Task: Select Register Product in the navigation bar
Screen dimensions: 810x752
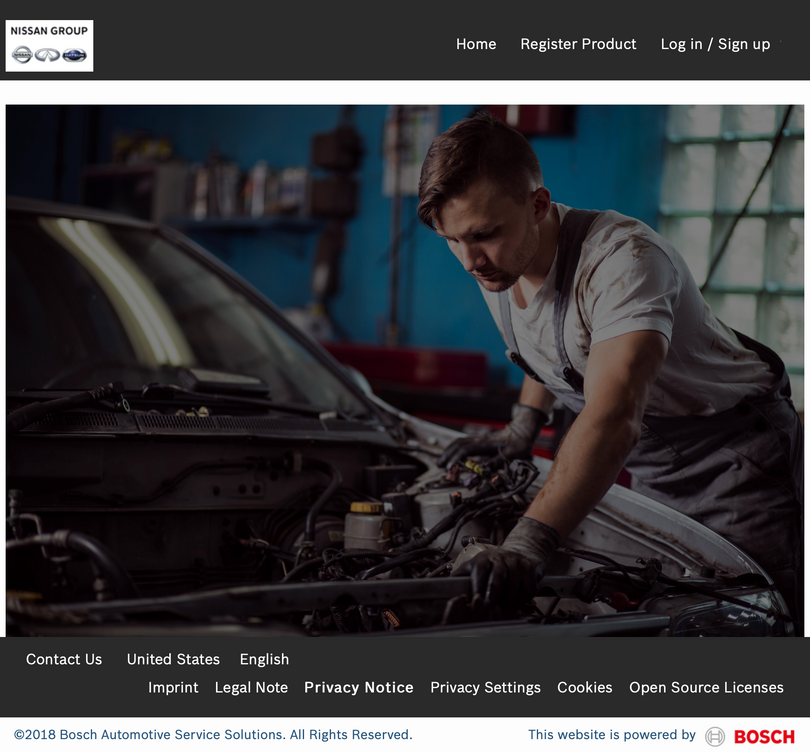Action: pos(578,44)
